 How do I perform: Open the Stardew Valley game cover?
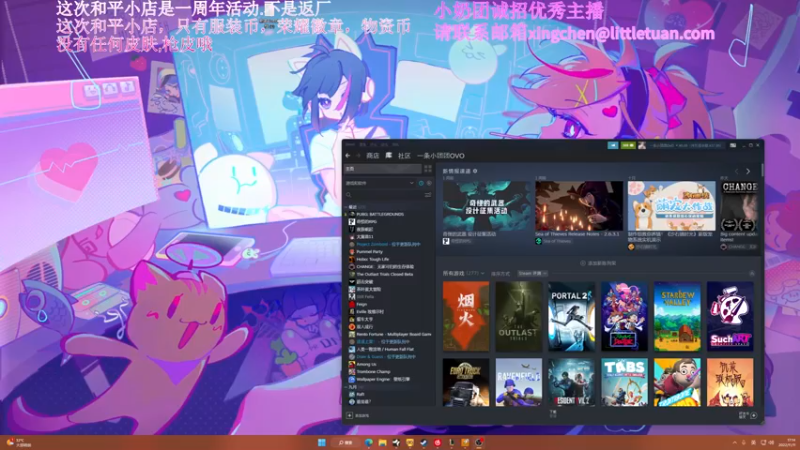click(677, 316)
